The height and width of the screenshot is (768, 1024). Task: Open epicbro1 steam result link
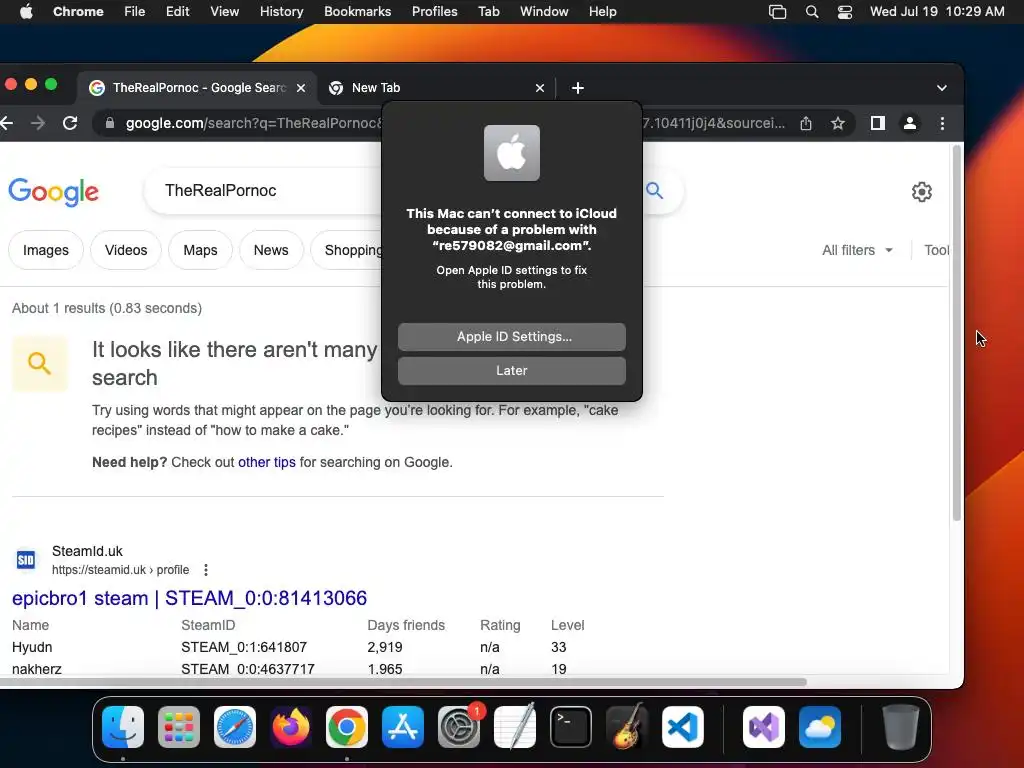click(x=189, y=598)
